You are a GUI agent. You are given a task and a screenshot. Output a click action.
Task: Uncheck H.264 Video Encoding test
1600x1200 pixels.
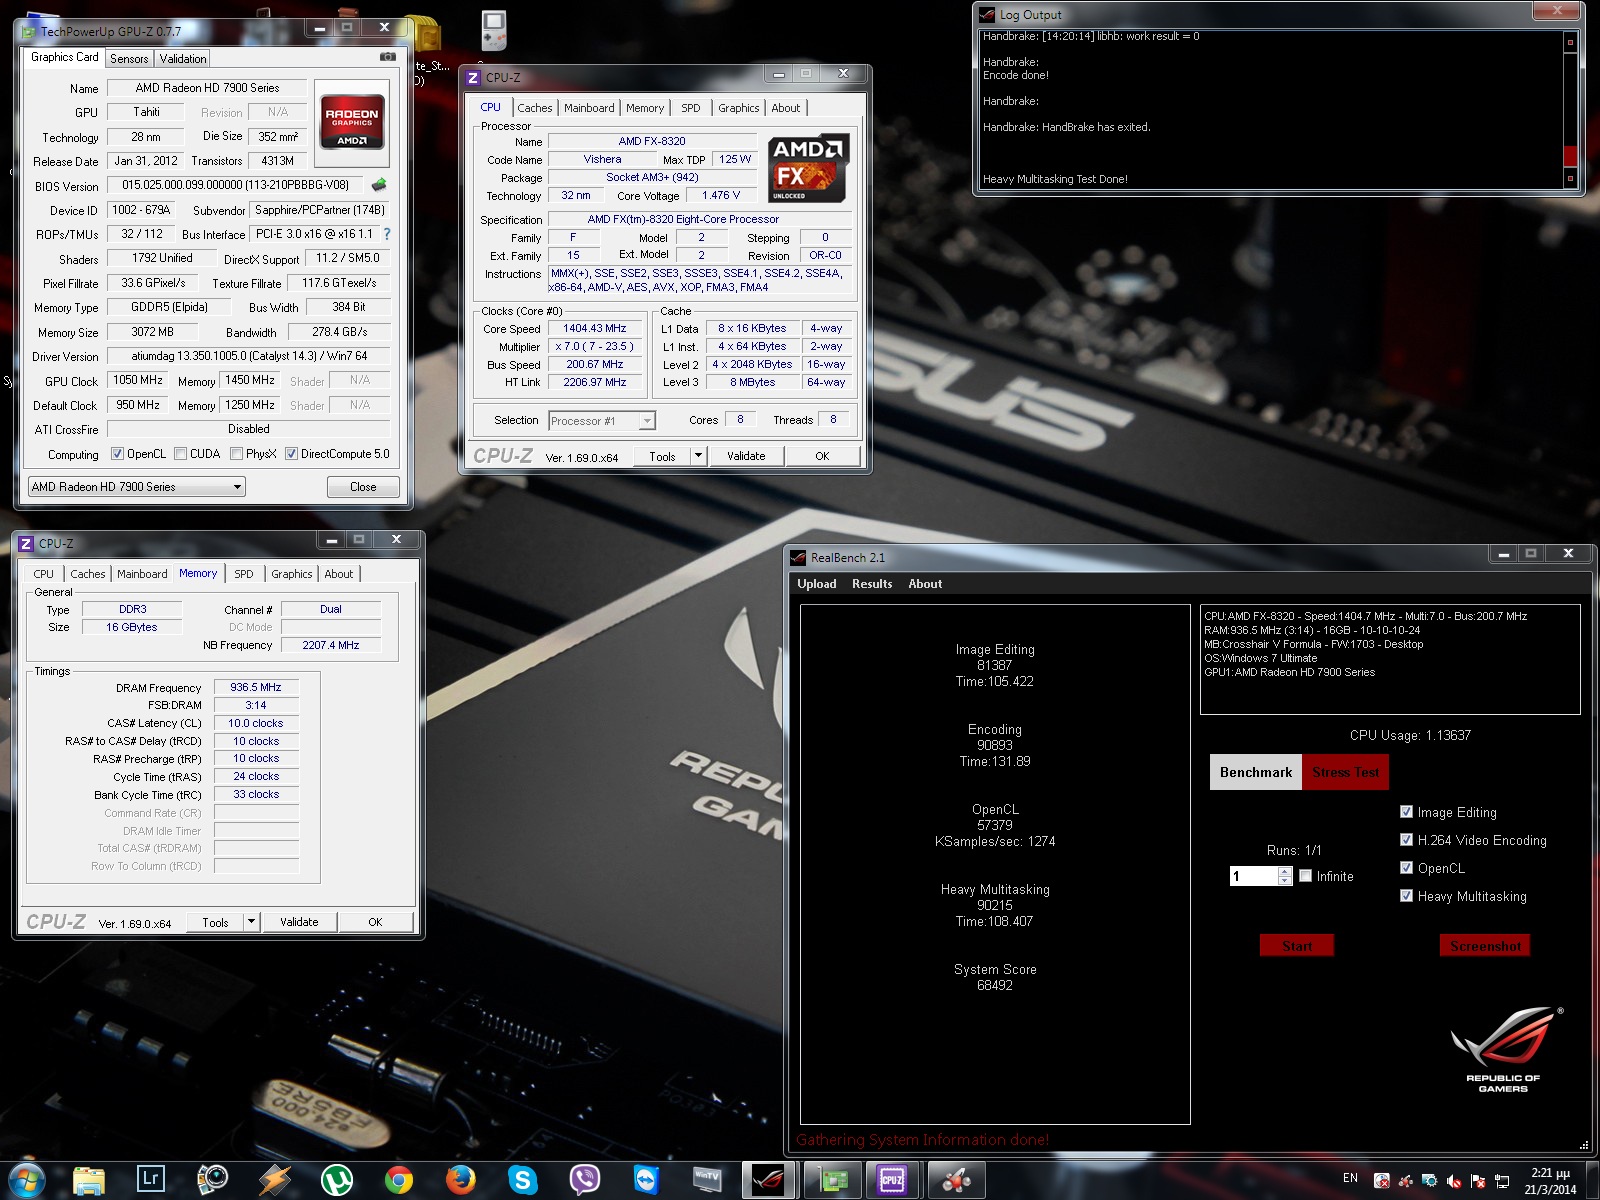[1406, 840]
